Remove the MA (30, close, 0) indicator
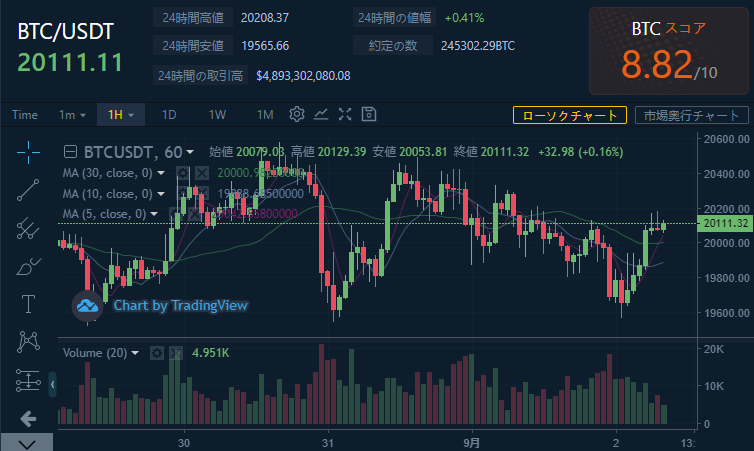Viewport: 754px width, 451px height. pos(201,173)
